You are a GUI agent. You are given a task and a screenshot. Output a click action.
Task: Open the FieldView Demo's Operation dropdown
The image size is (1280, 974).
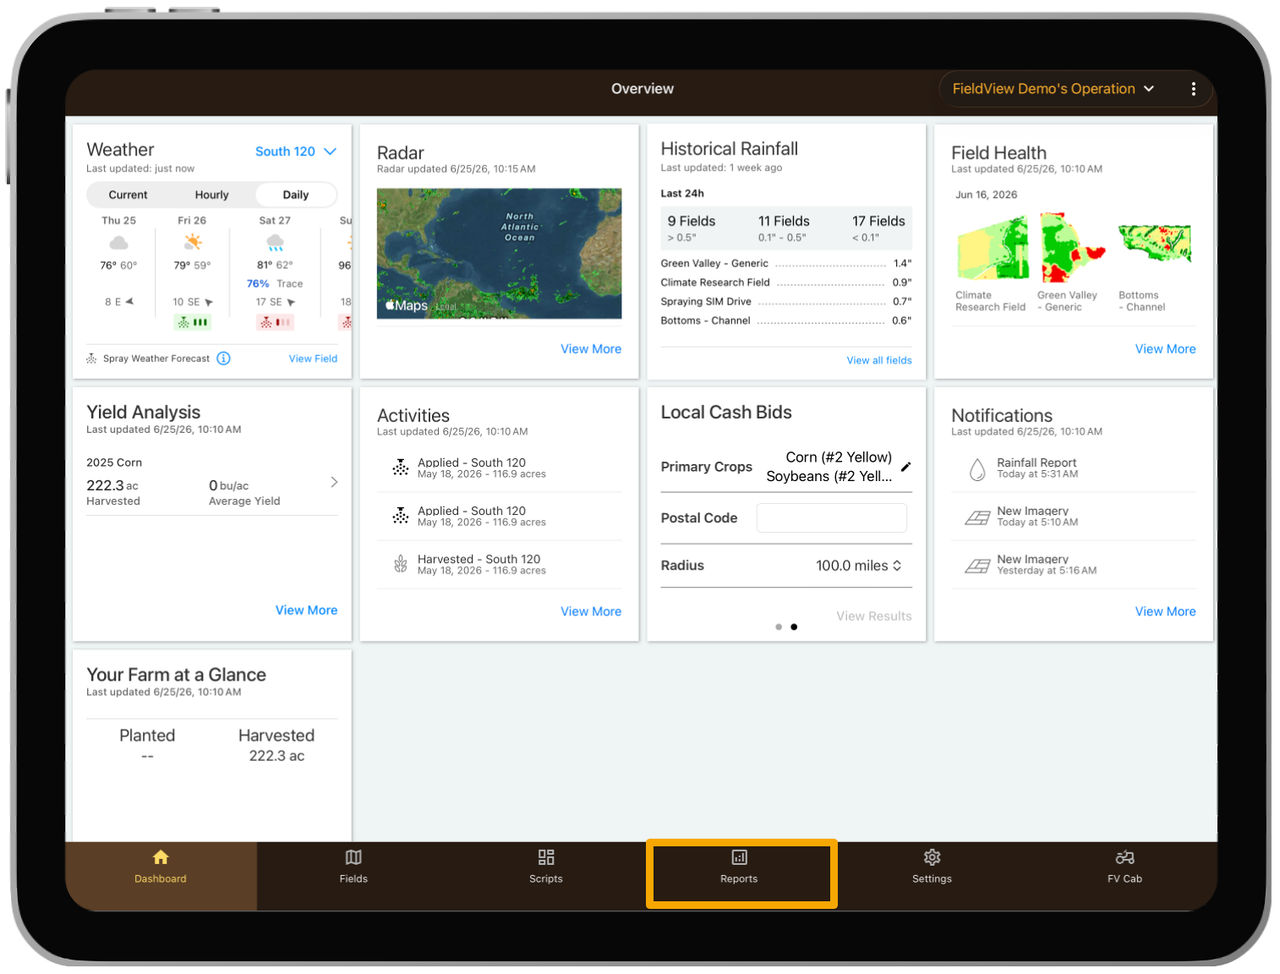[x=1053, y=89]
